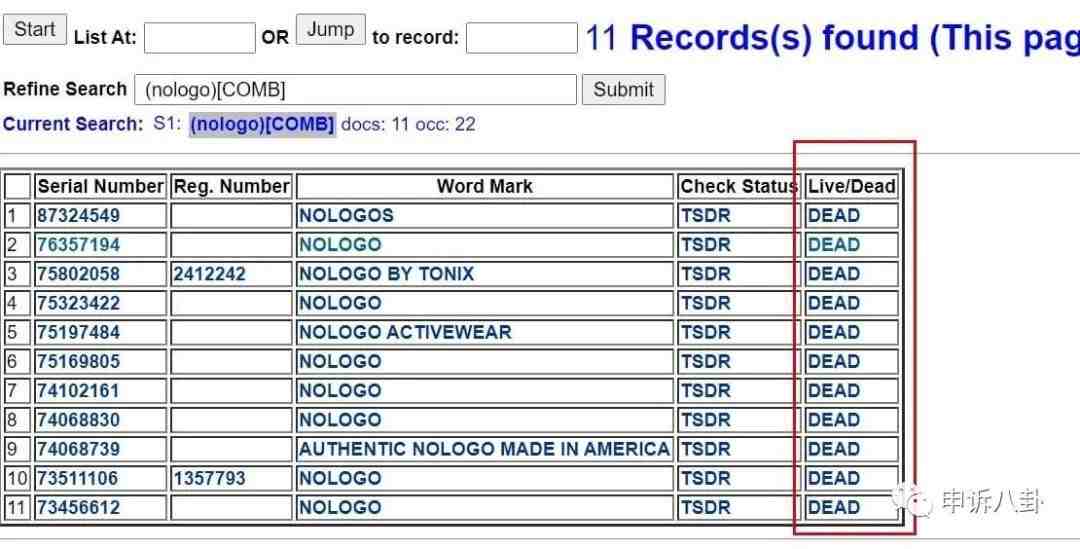Click DEAD status for NOLOGO ACTIVEWEAR
Screen dimensions: 1080x549
coord(833,333)
